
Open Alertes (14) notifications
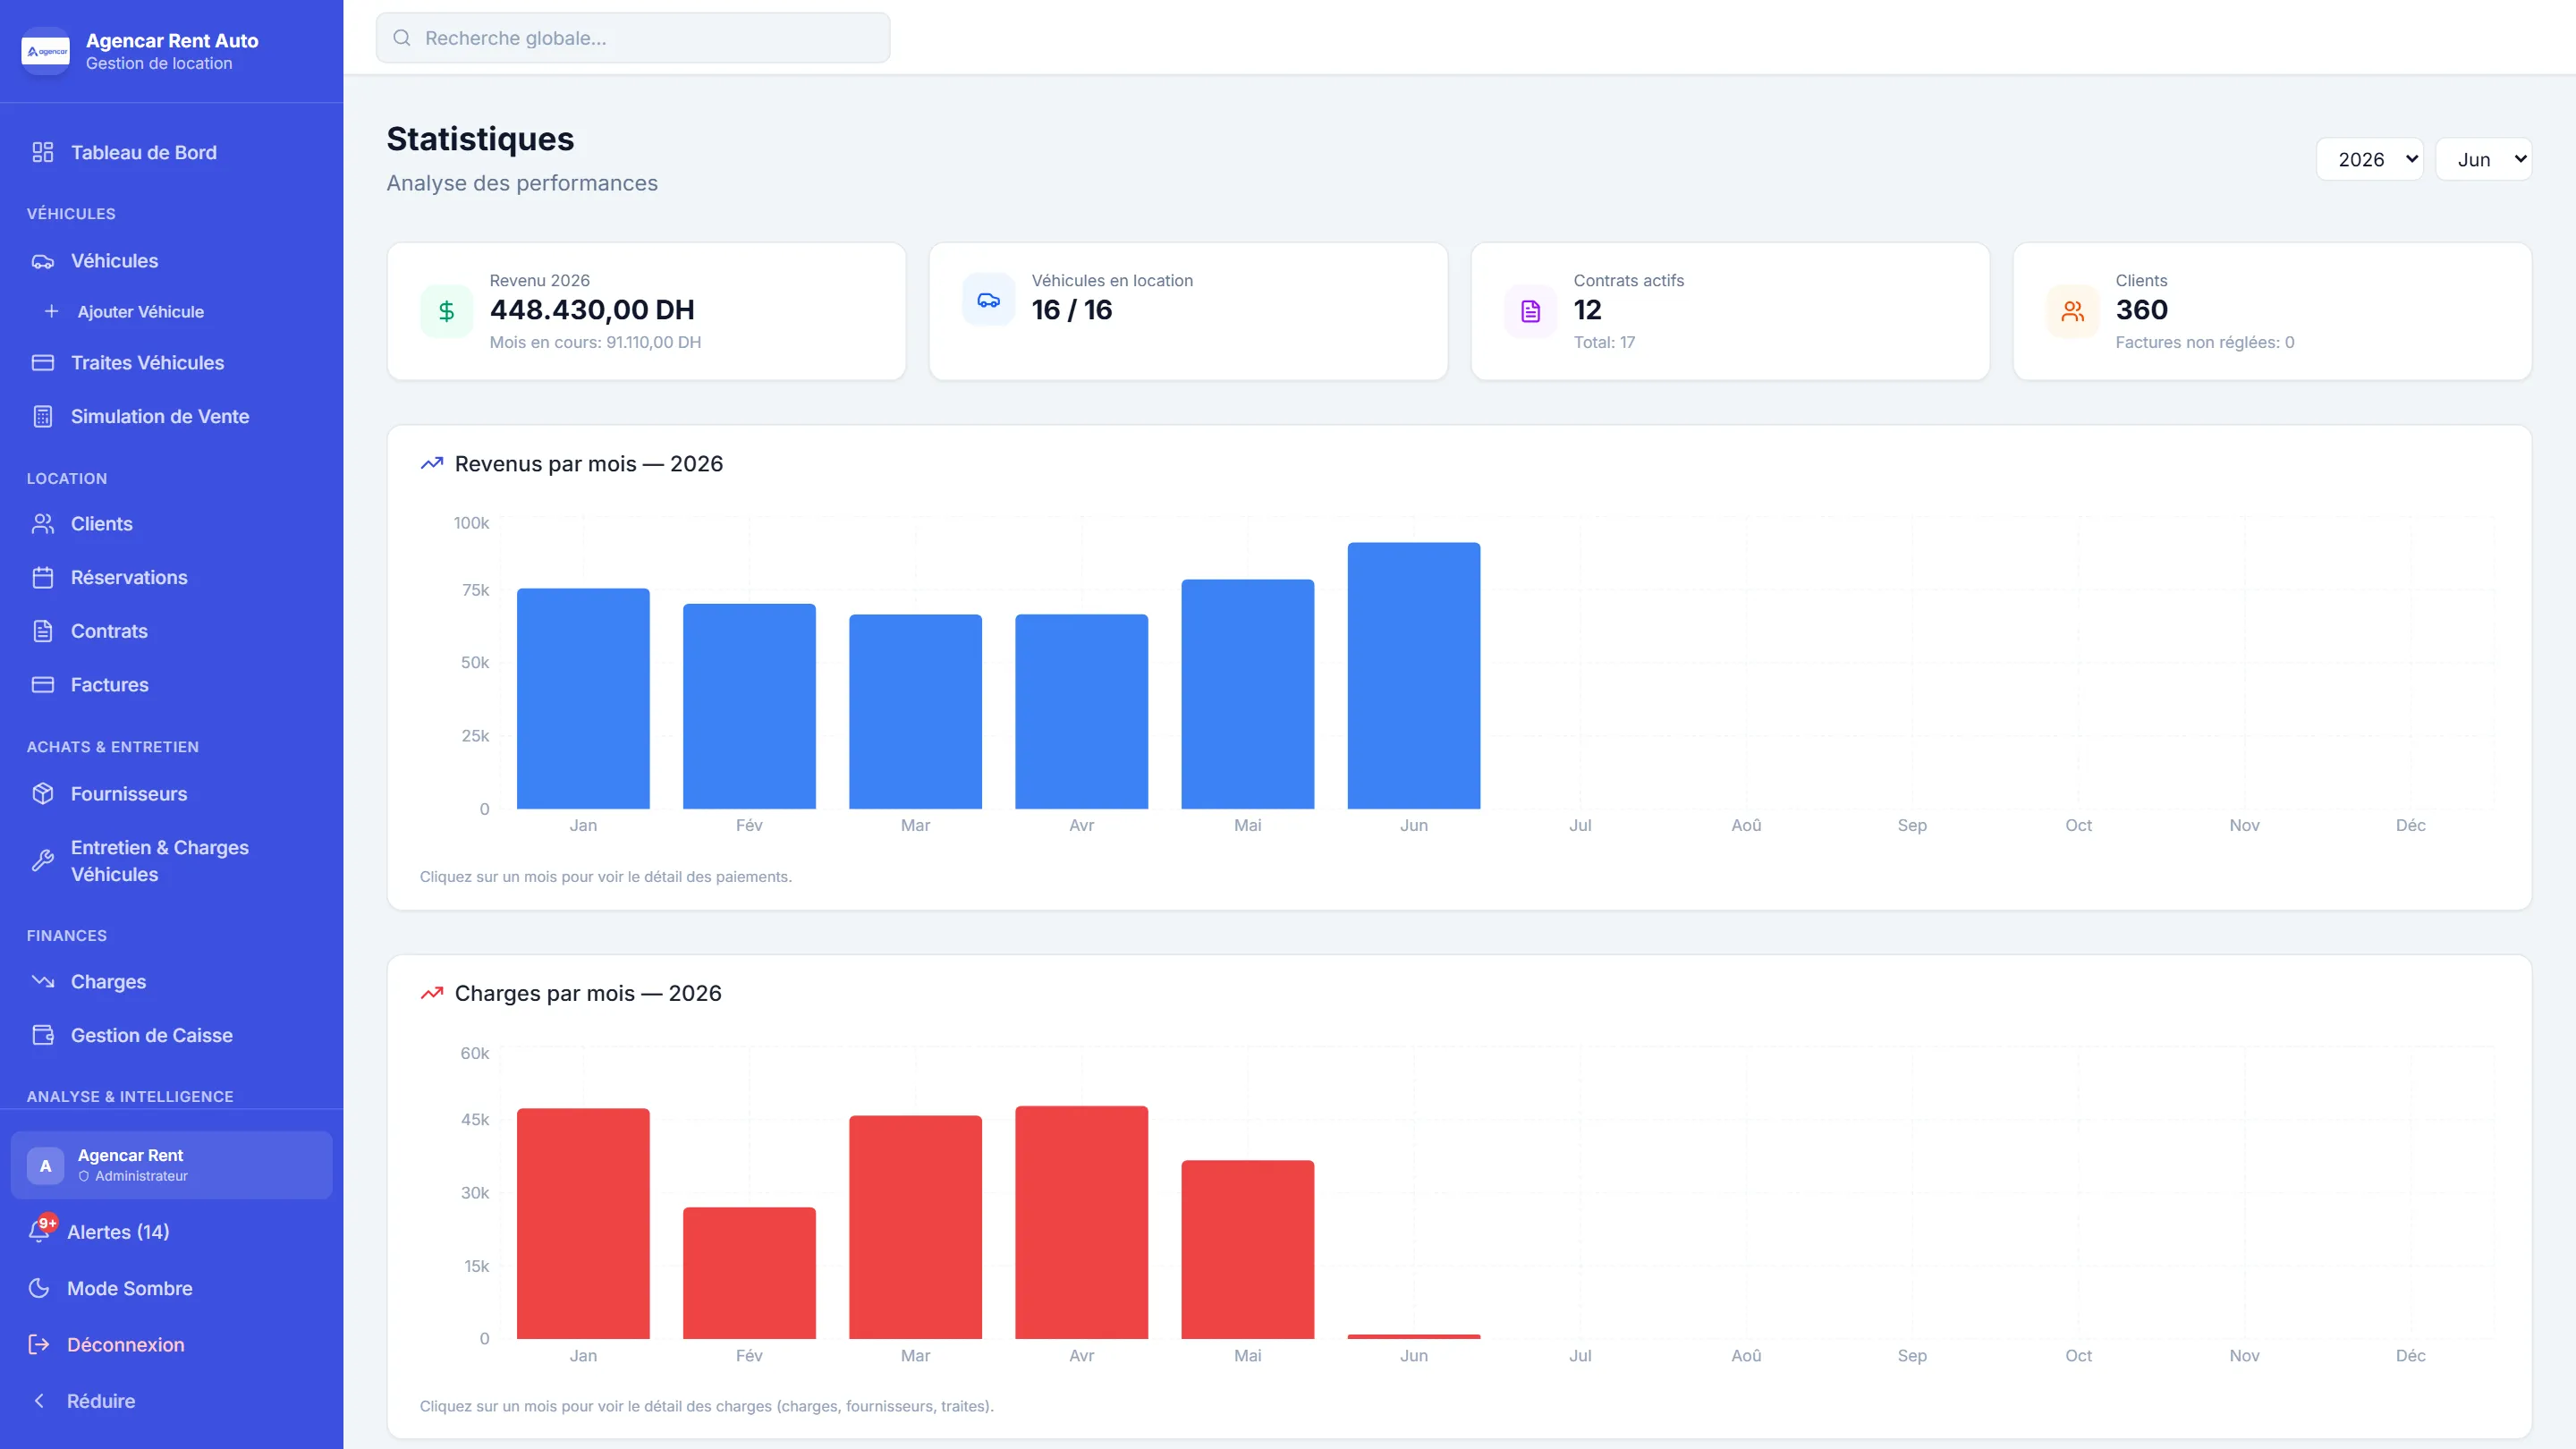[171, 1232]
